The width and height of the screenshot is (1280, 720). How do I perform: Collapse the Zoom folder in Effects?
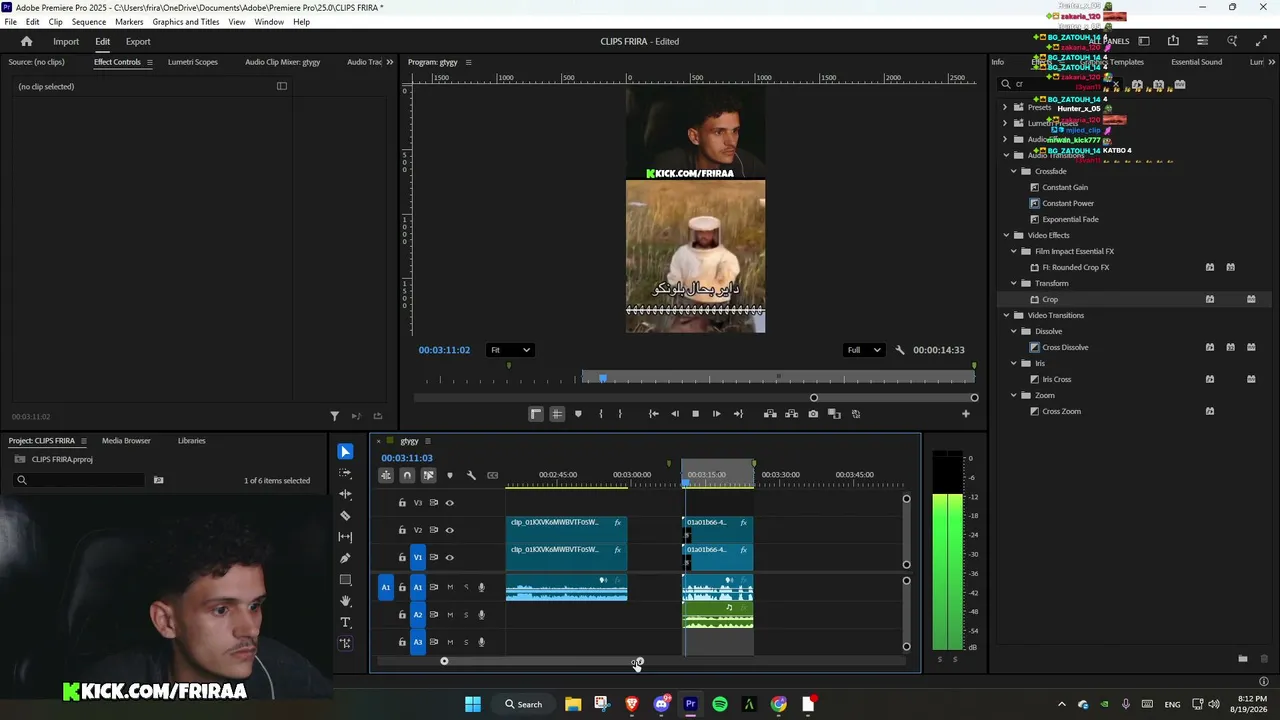[x=1014, y=395]
